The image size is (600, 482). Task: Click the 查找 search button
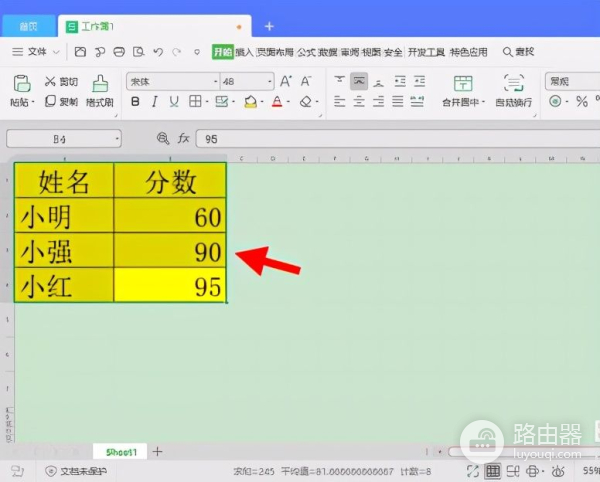pos(519,52)
